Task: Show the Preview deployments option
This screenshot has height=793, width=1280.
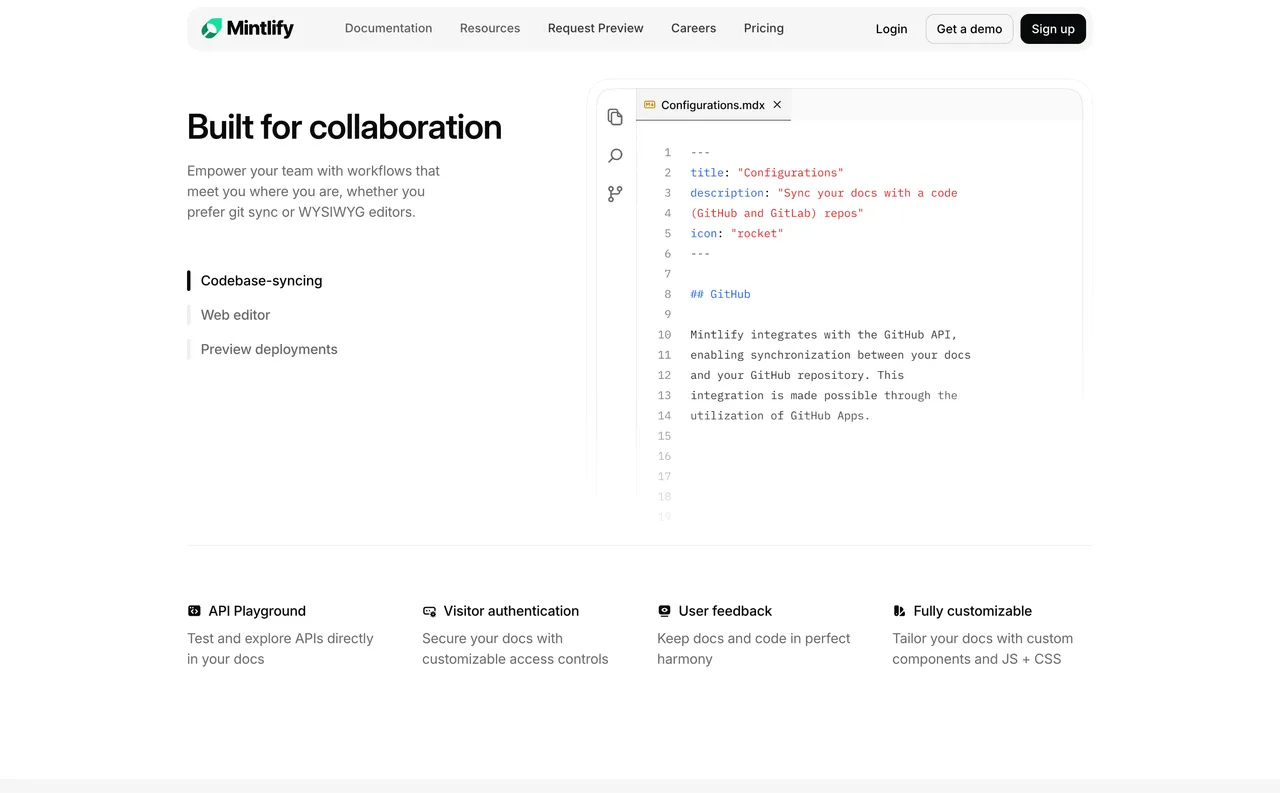Action: coord(269,349)
